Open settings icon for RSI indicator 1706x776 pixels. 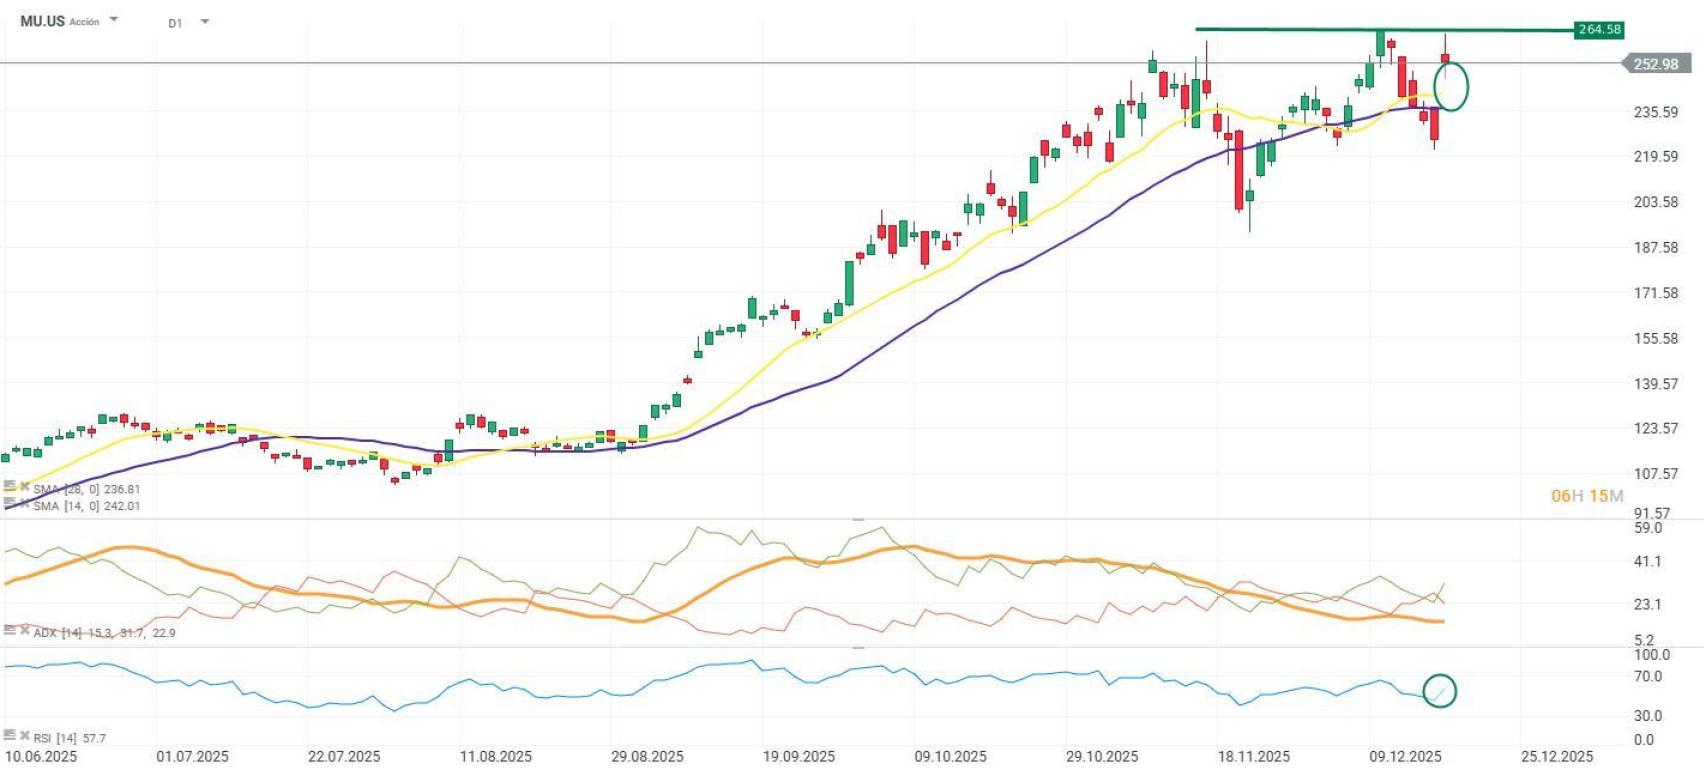point(10,736)
